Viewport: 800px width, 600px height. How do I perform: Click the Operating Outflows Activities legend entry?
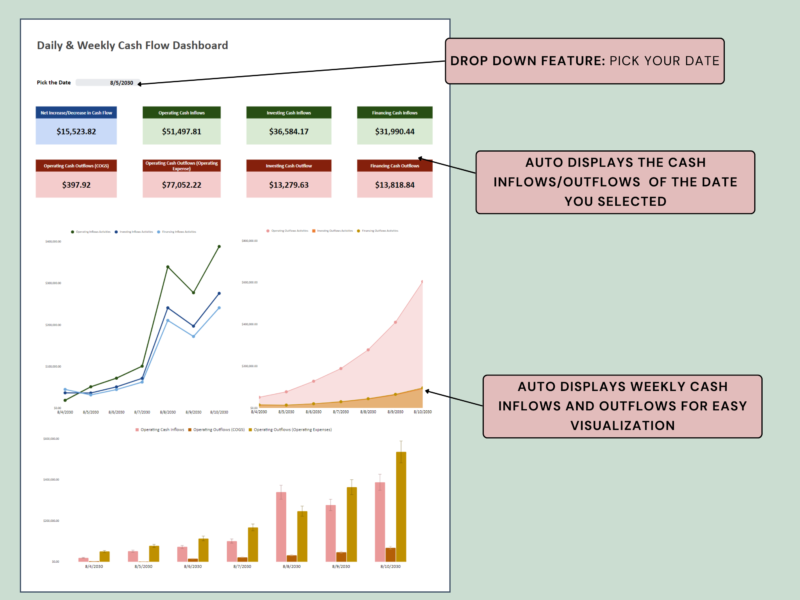287,231
